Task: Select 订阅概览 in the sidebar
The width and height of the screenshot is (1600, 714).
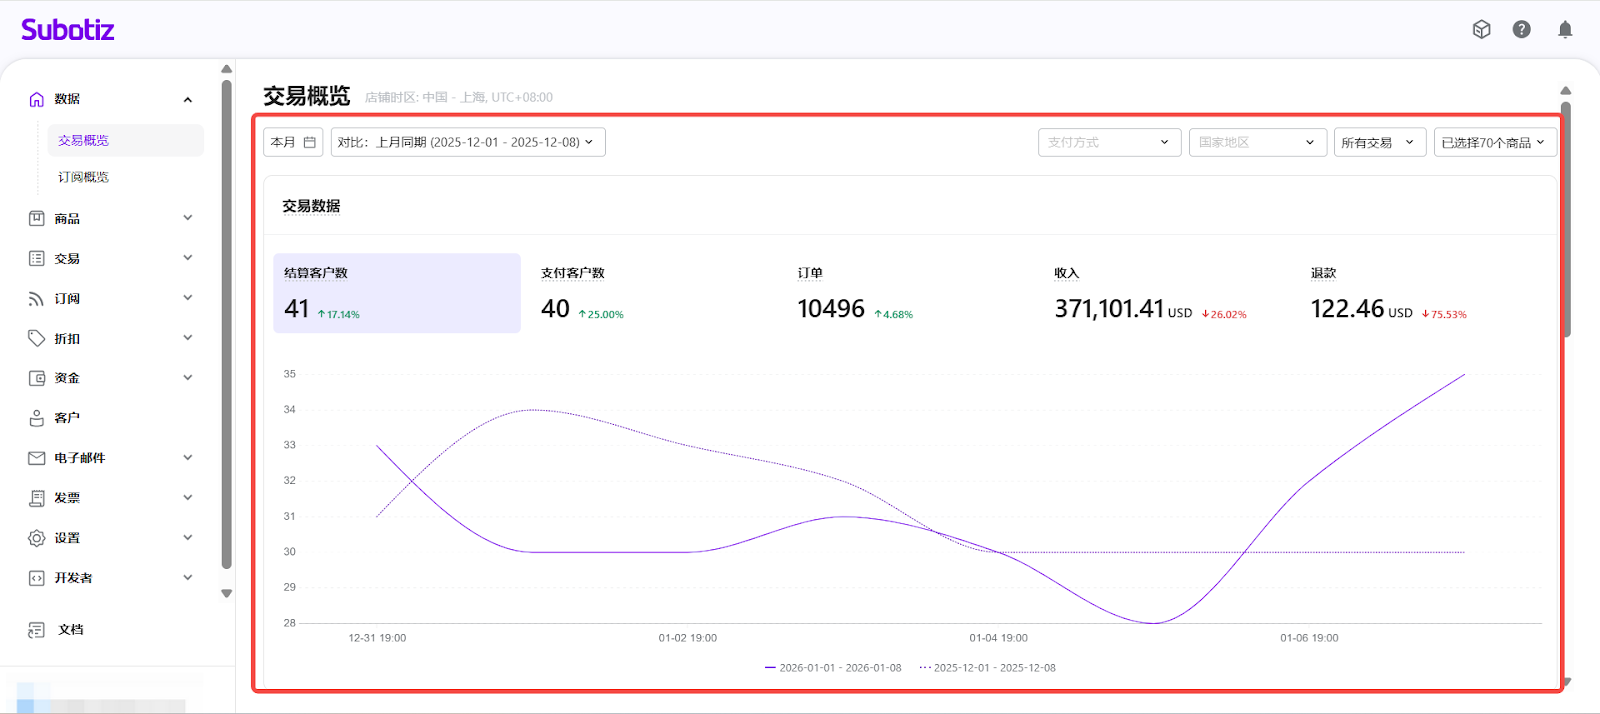Action: [84, 177]
